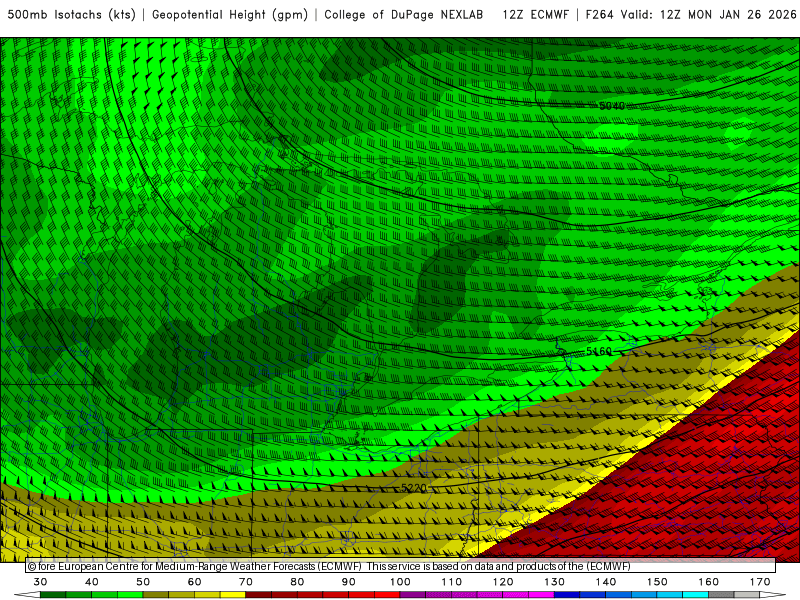Click the 'Valid: 12Z MON JAN 26 2026' text
800x600 pixels.
point(709,15)
